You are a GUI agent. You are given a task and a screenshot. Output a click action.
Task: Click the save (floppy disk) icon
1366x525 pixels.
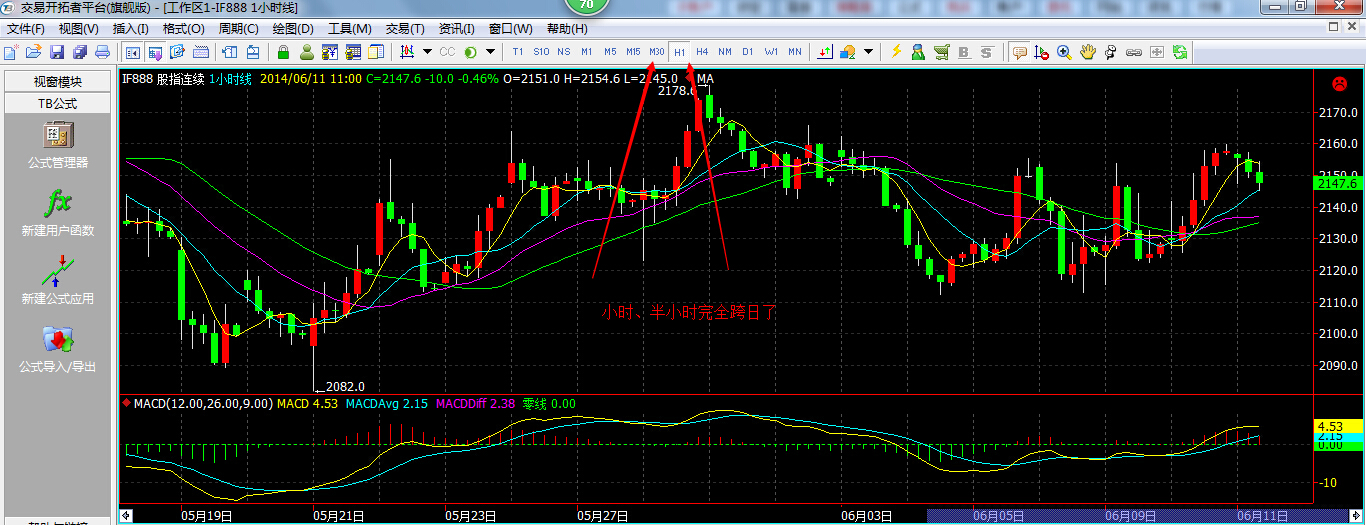(57, 51)
